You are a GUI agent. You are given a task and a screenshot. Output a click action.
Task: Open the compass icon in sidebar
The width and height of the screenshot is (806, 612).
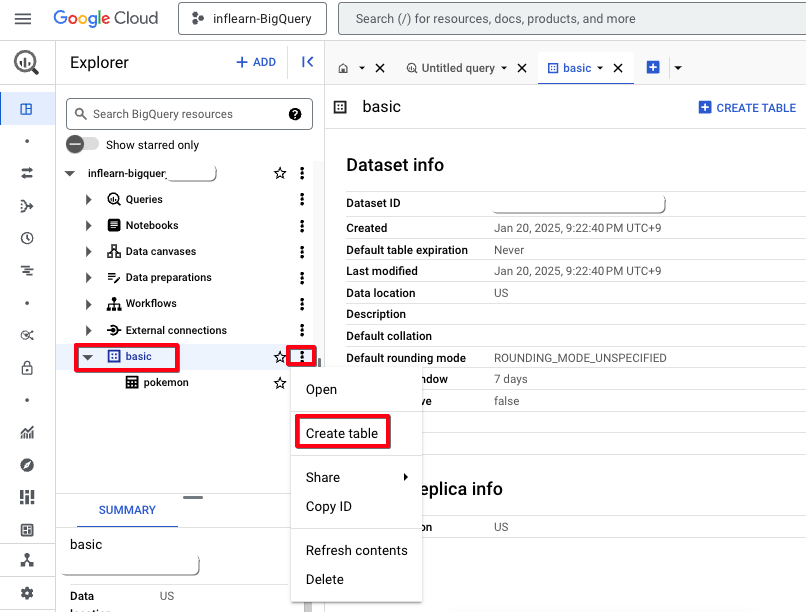click(27, 465)
